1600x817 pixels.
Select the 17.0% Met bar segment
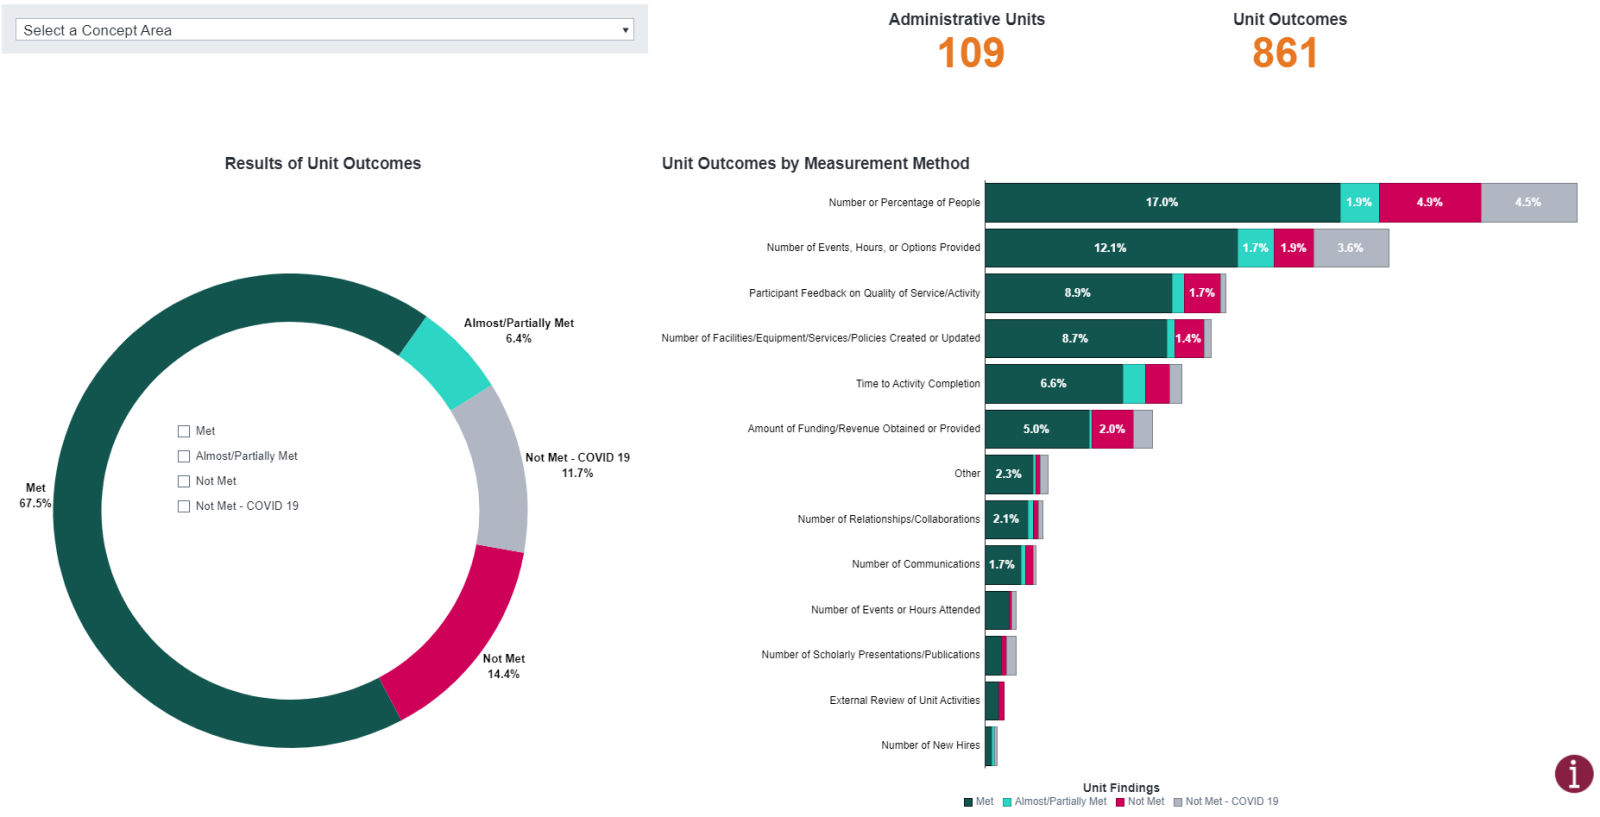[1161, 203]
